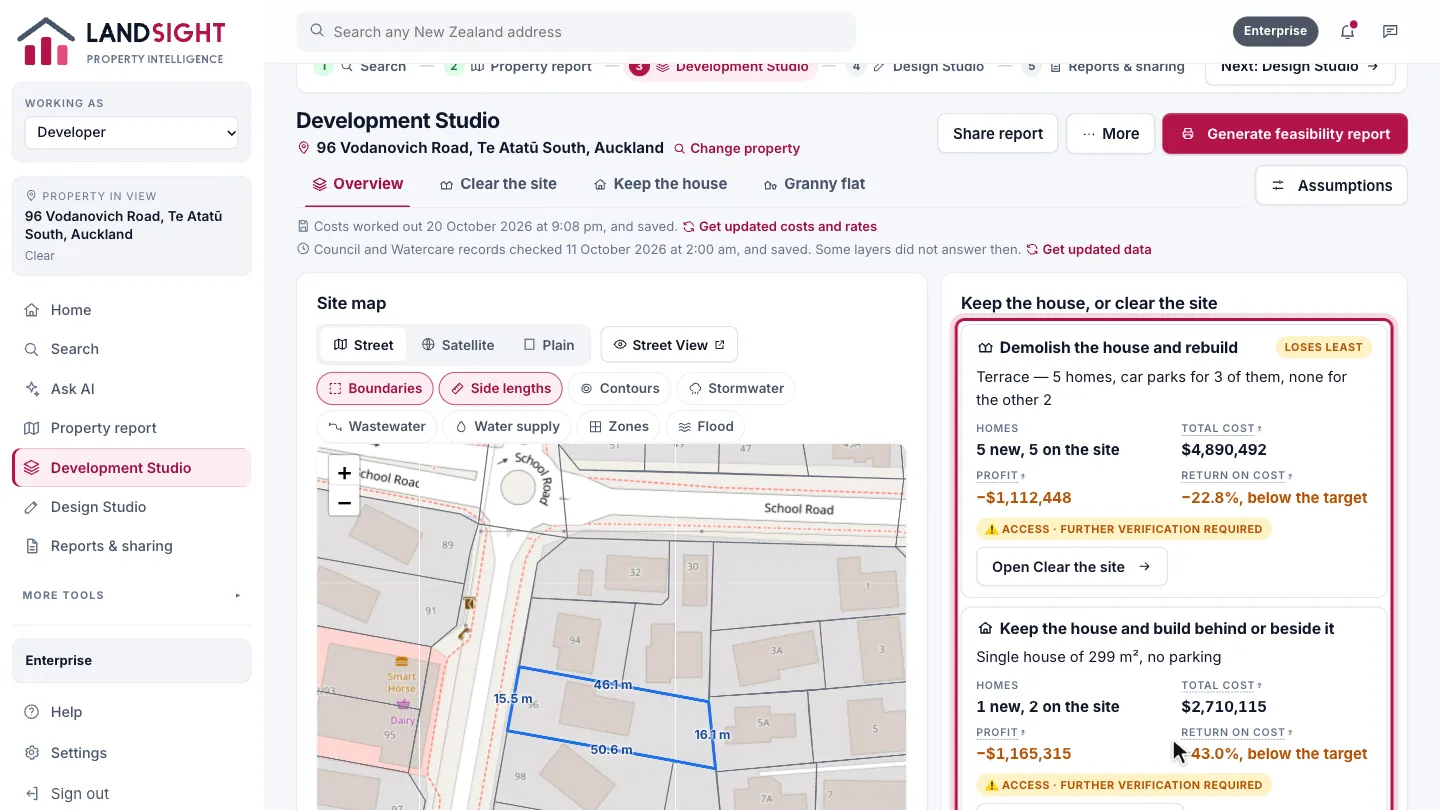Enable Contours map layer
1440x810 pixels.
point(620,388)
